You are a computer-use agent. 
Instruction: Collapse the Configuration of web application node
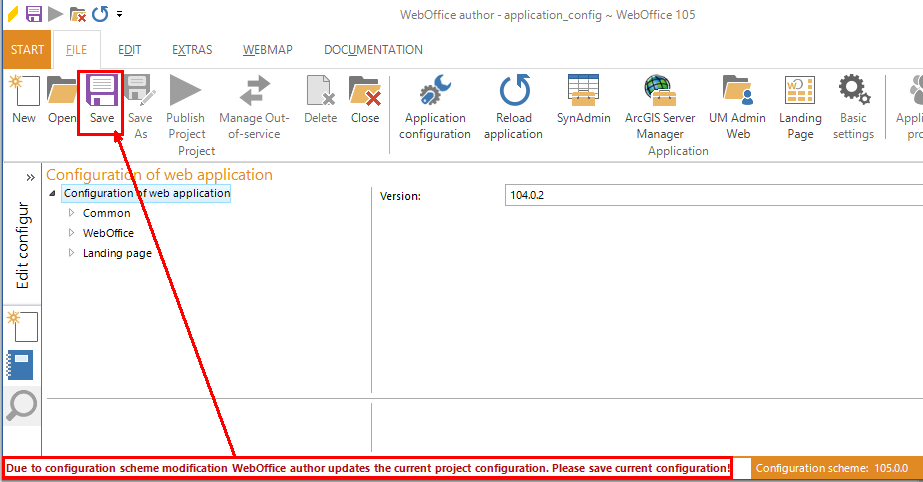tap(52, 193)
